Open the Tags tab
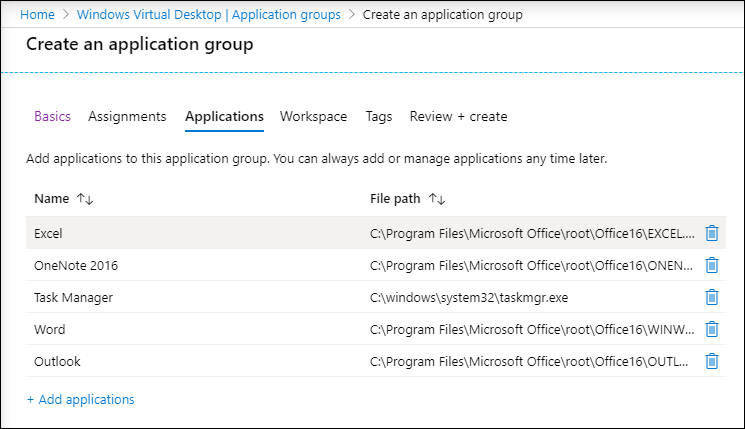Image resolution: width=745 pixels, height=429 pixels. click(379, 116)
